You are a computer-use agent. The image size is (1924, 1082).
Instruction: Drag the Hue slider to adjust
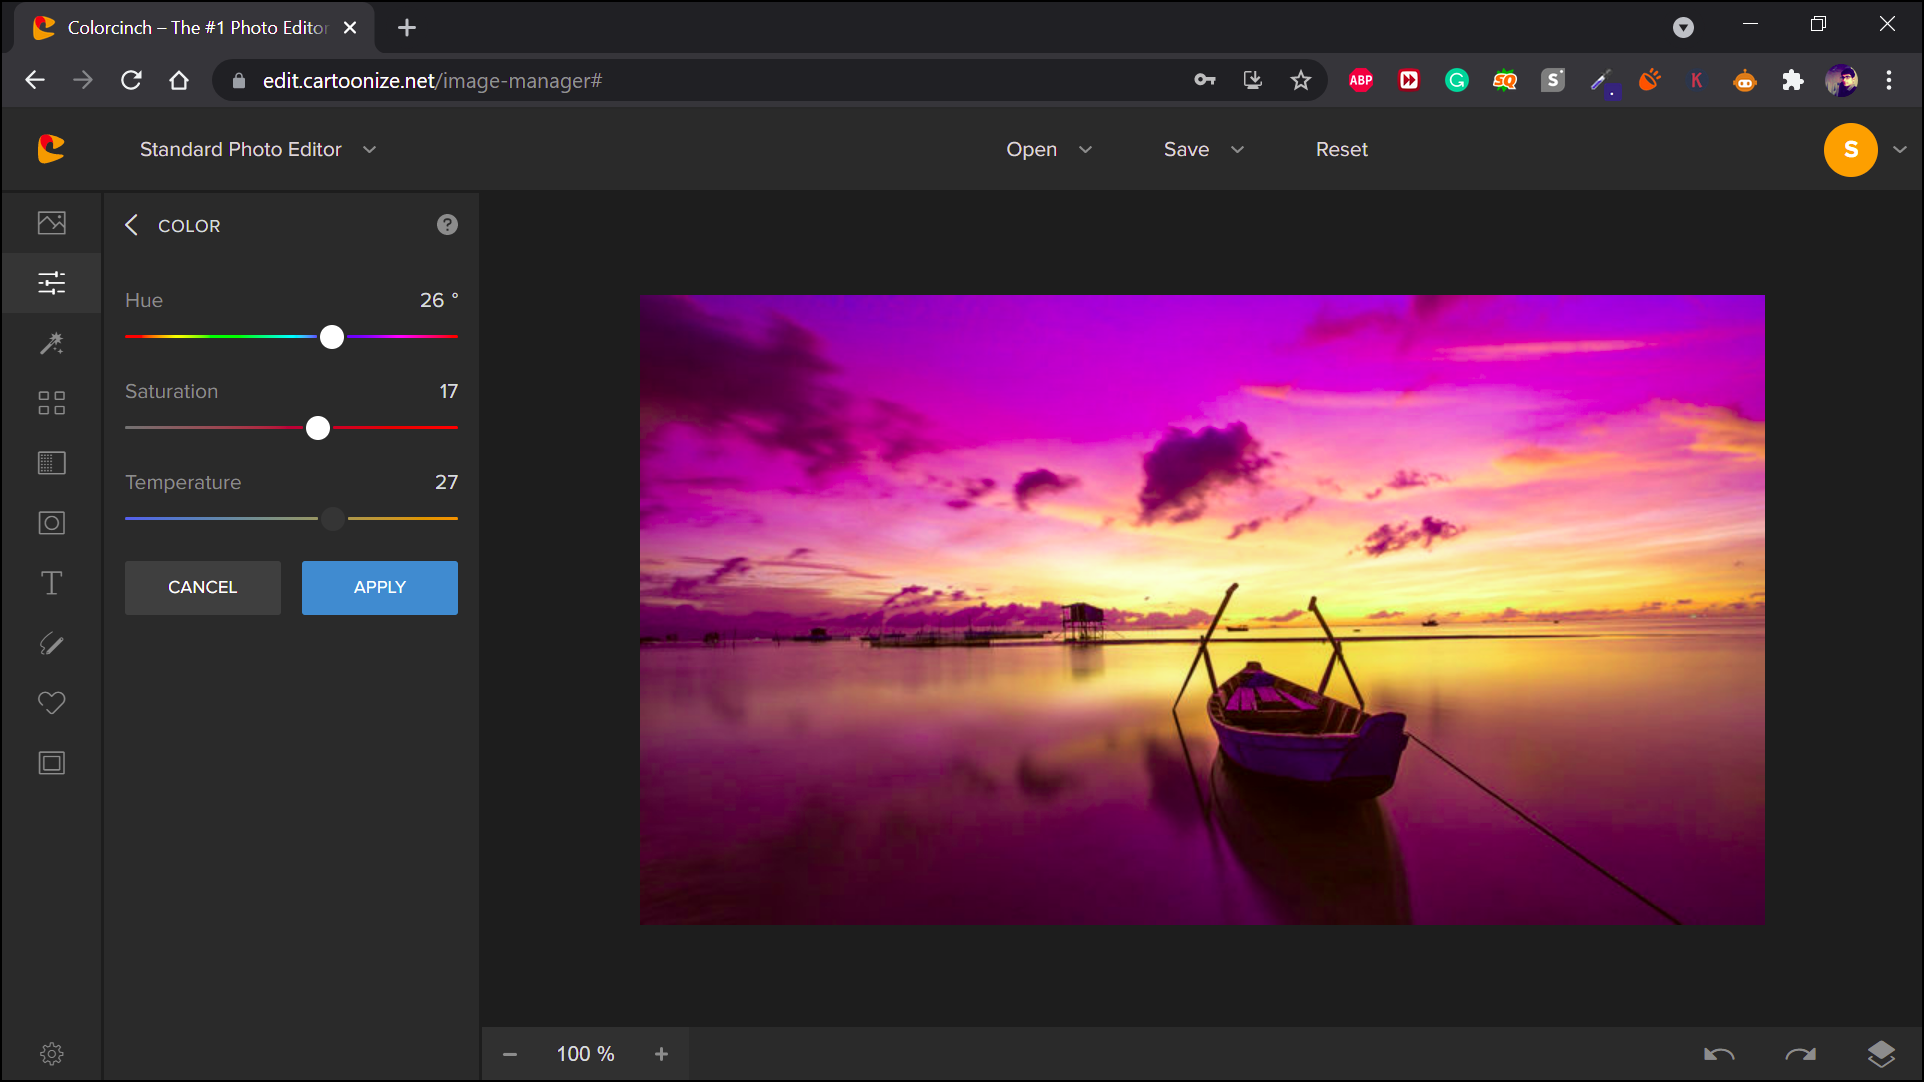330,337
